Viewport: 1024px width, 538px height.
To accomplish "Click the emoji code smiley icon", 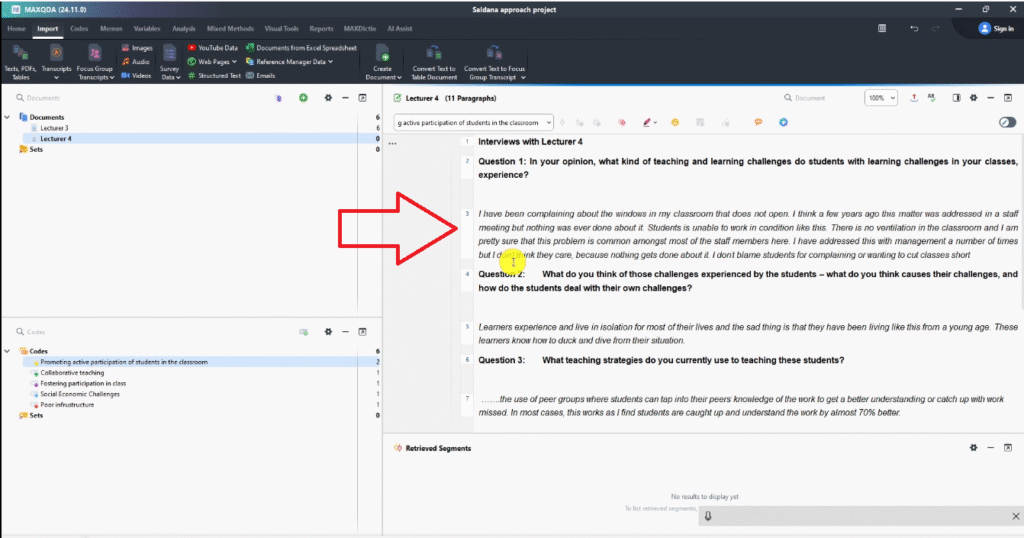I will point(675,122).
